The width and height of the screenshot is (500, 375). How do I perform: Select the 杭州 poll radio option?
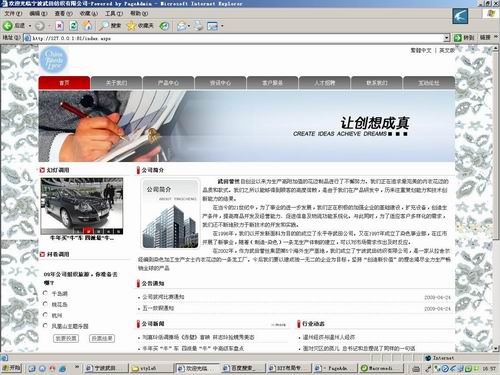[46, 315]
